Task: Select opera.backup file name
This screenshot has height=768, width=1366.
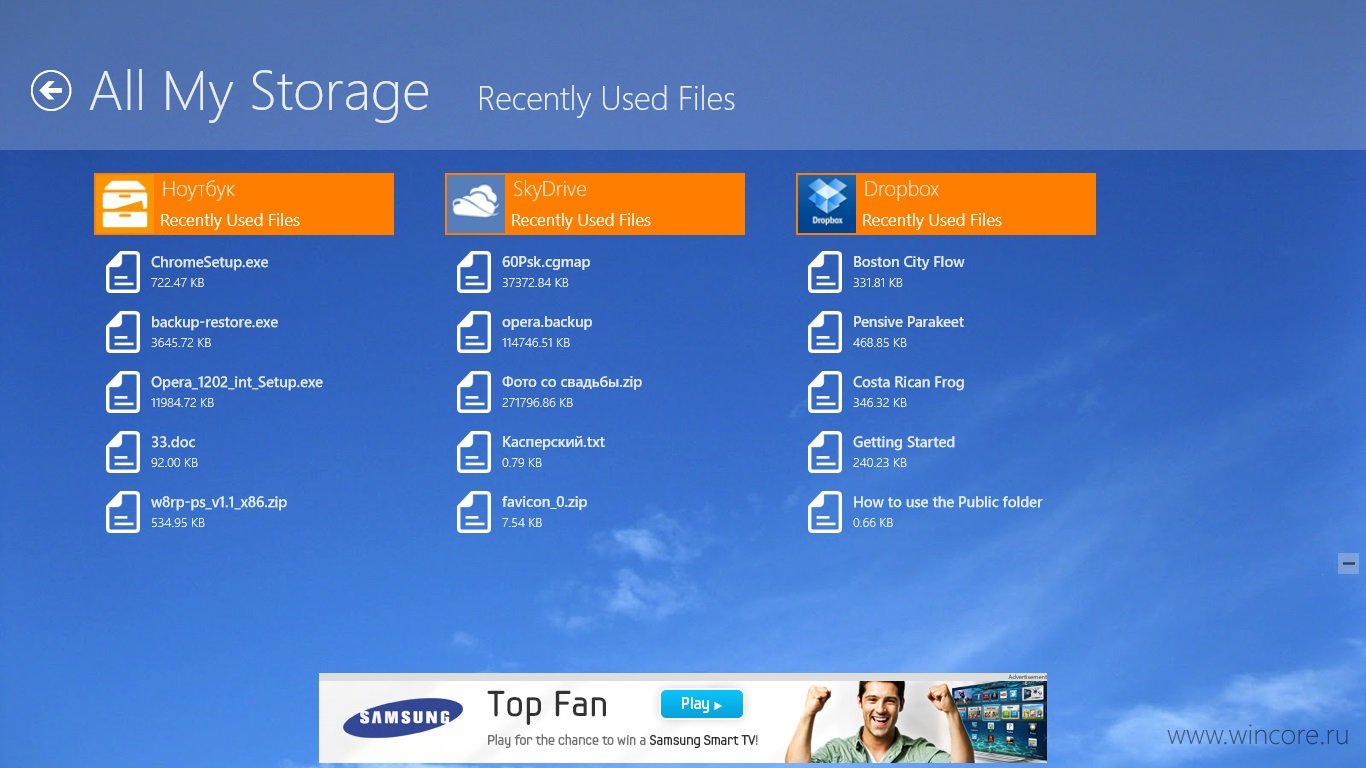Action: click(547, 322)
